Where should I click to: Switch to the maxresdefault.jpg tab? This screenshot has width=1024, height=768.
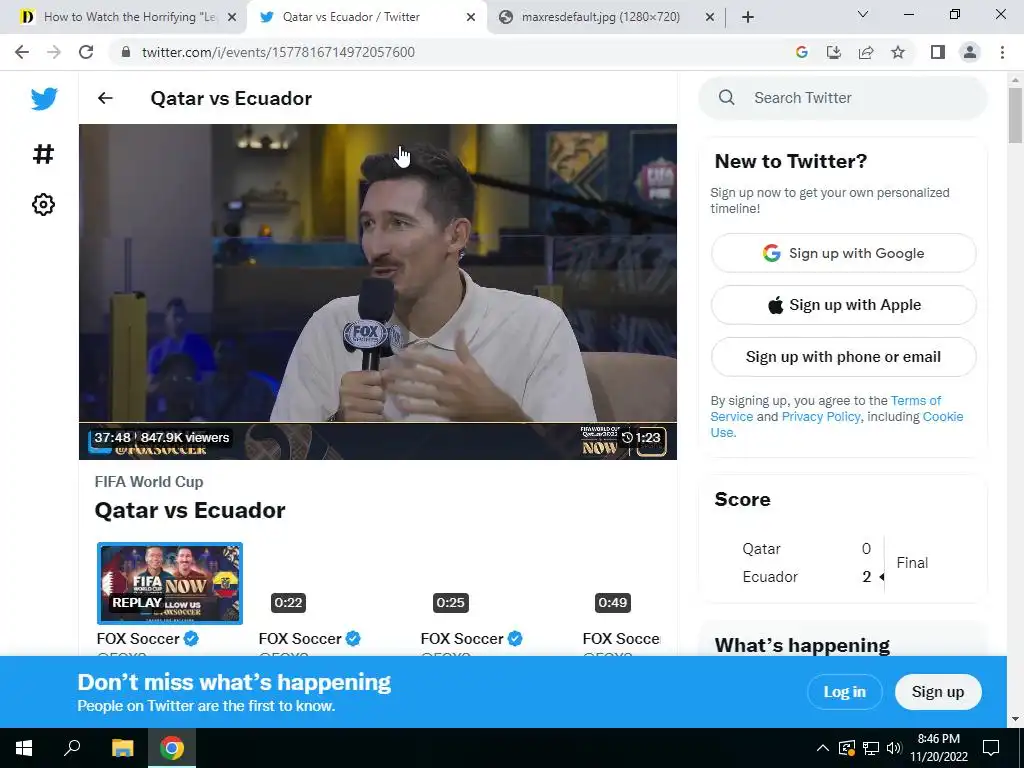click(x=607, y=17)
